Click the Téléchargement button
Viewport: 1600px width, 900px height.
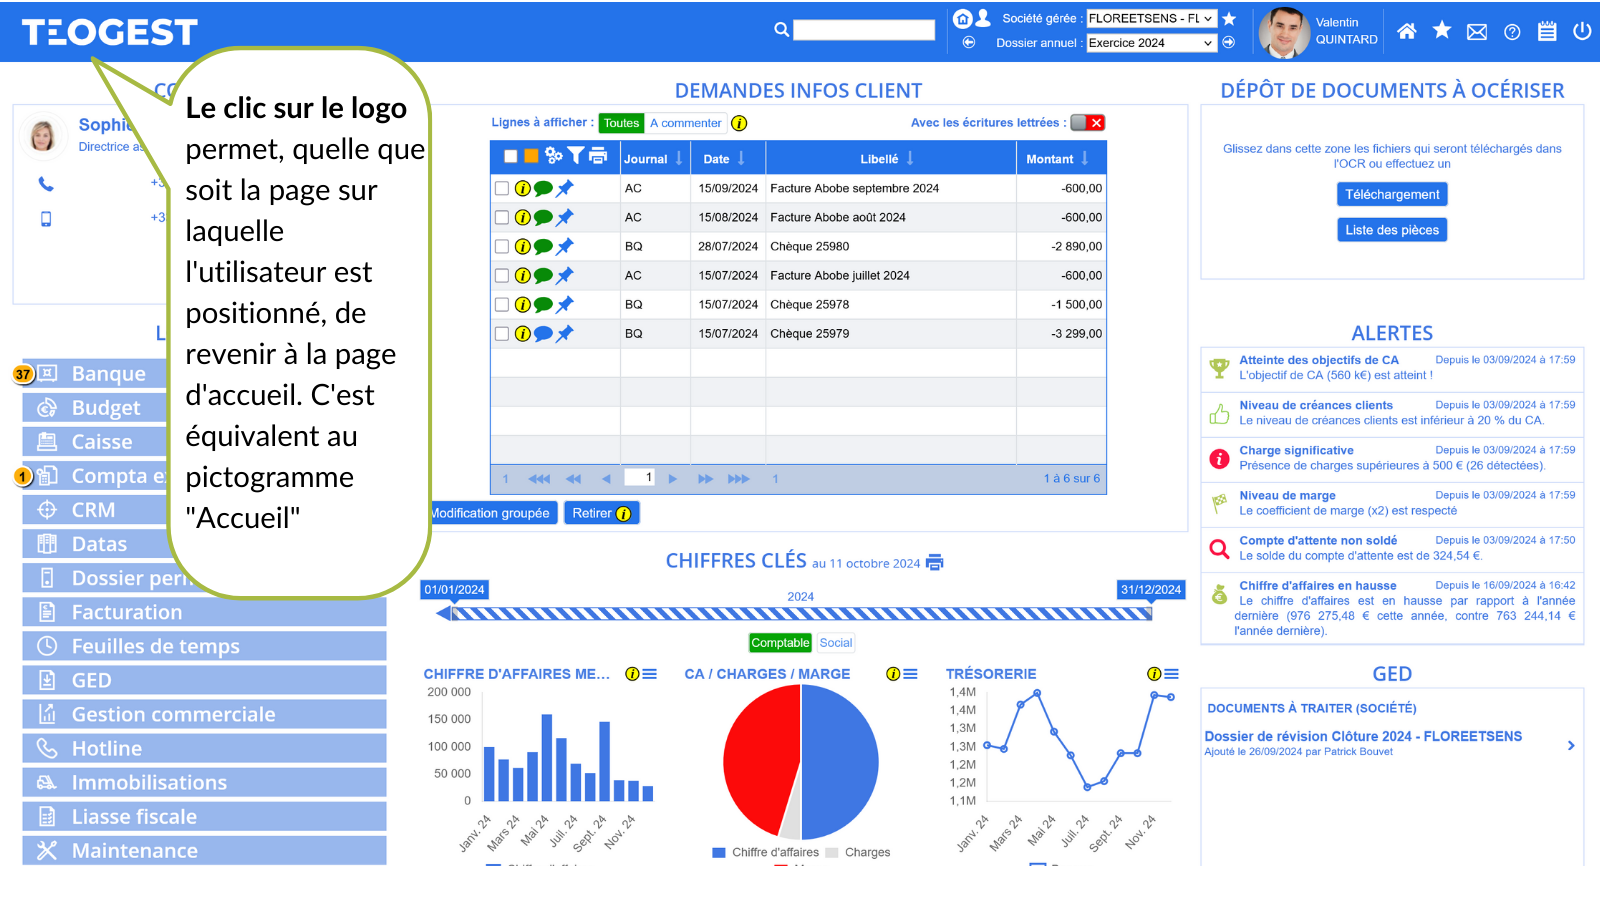tap(1391, 195)
